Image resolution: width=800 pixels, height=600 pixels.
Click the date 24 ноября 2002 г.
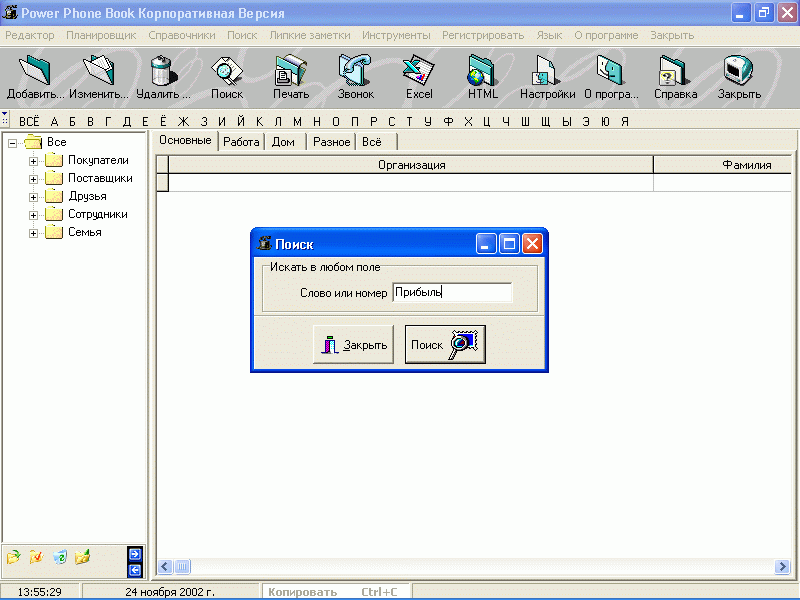[x=170, y=592]
